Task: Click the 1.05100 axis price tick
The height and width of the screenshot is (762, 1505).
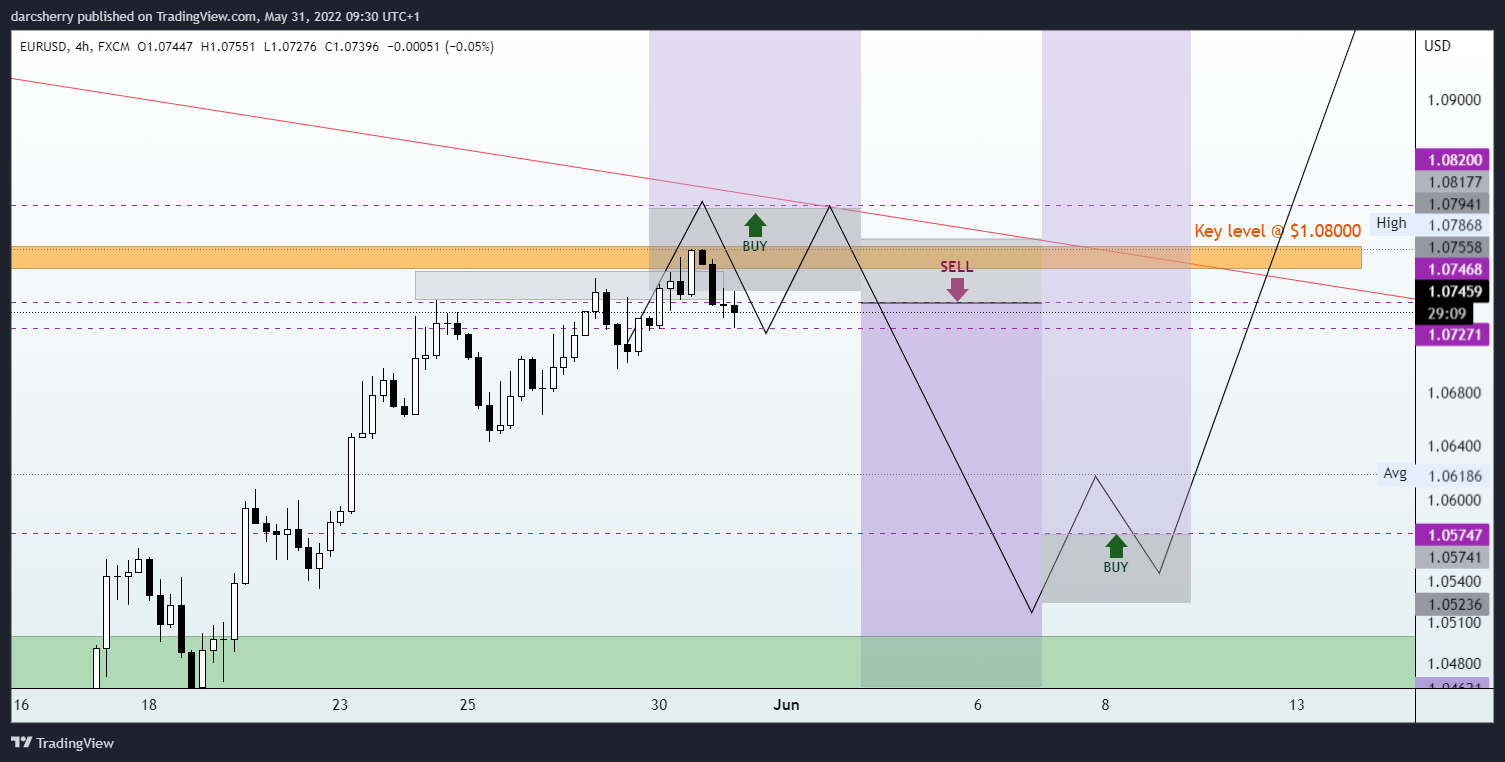Action: pyautogui.click(x=1453, y=623)
